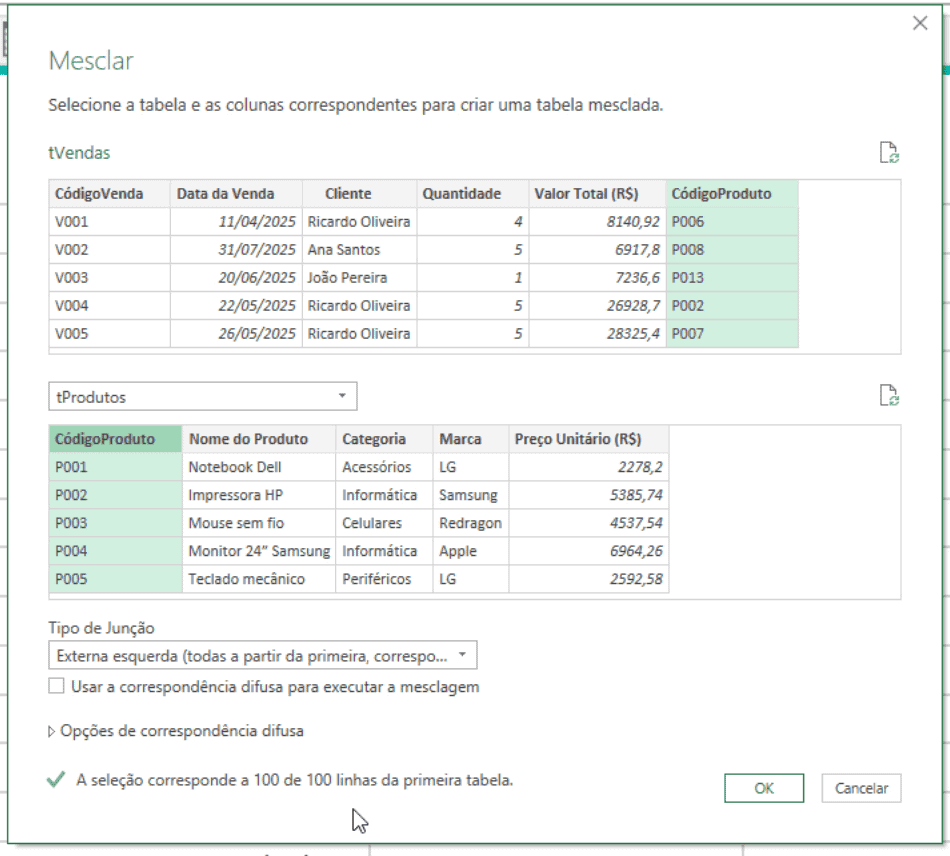Click the refresh preview icon beside tProdutos dropdown

click(888, 396)
